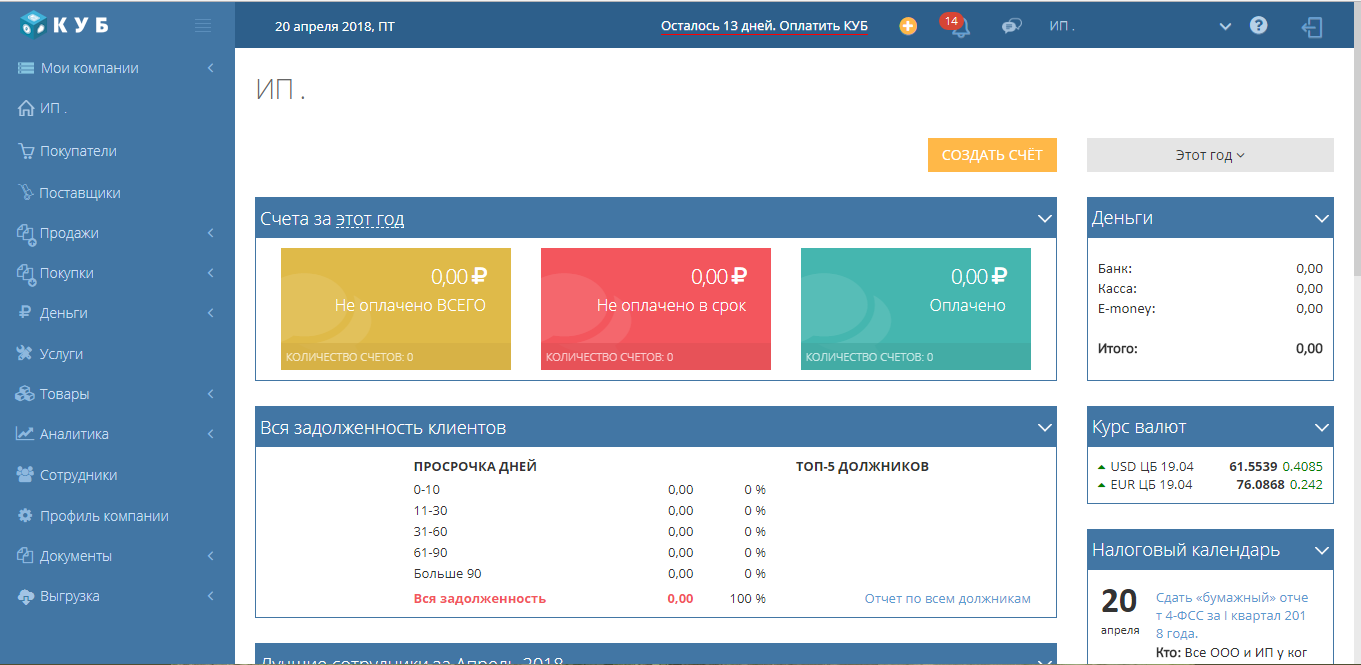Expand the Продажи sidebar submenu

click(117, 233)
